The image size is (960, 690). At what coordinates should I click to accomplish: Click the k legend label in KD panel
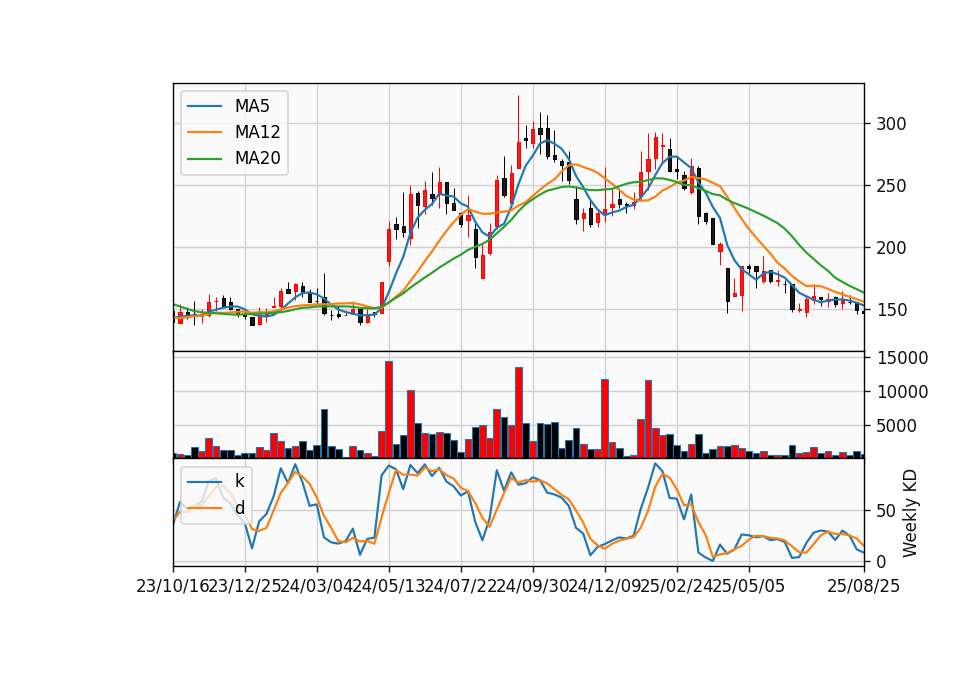[239, 481]
